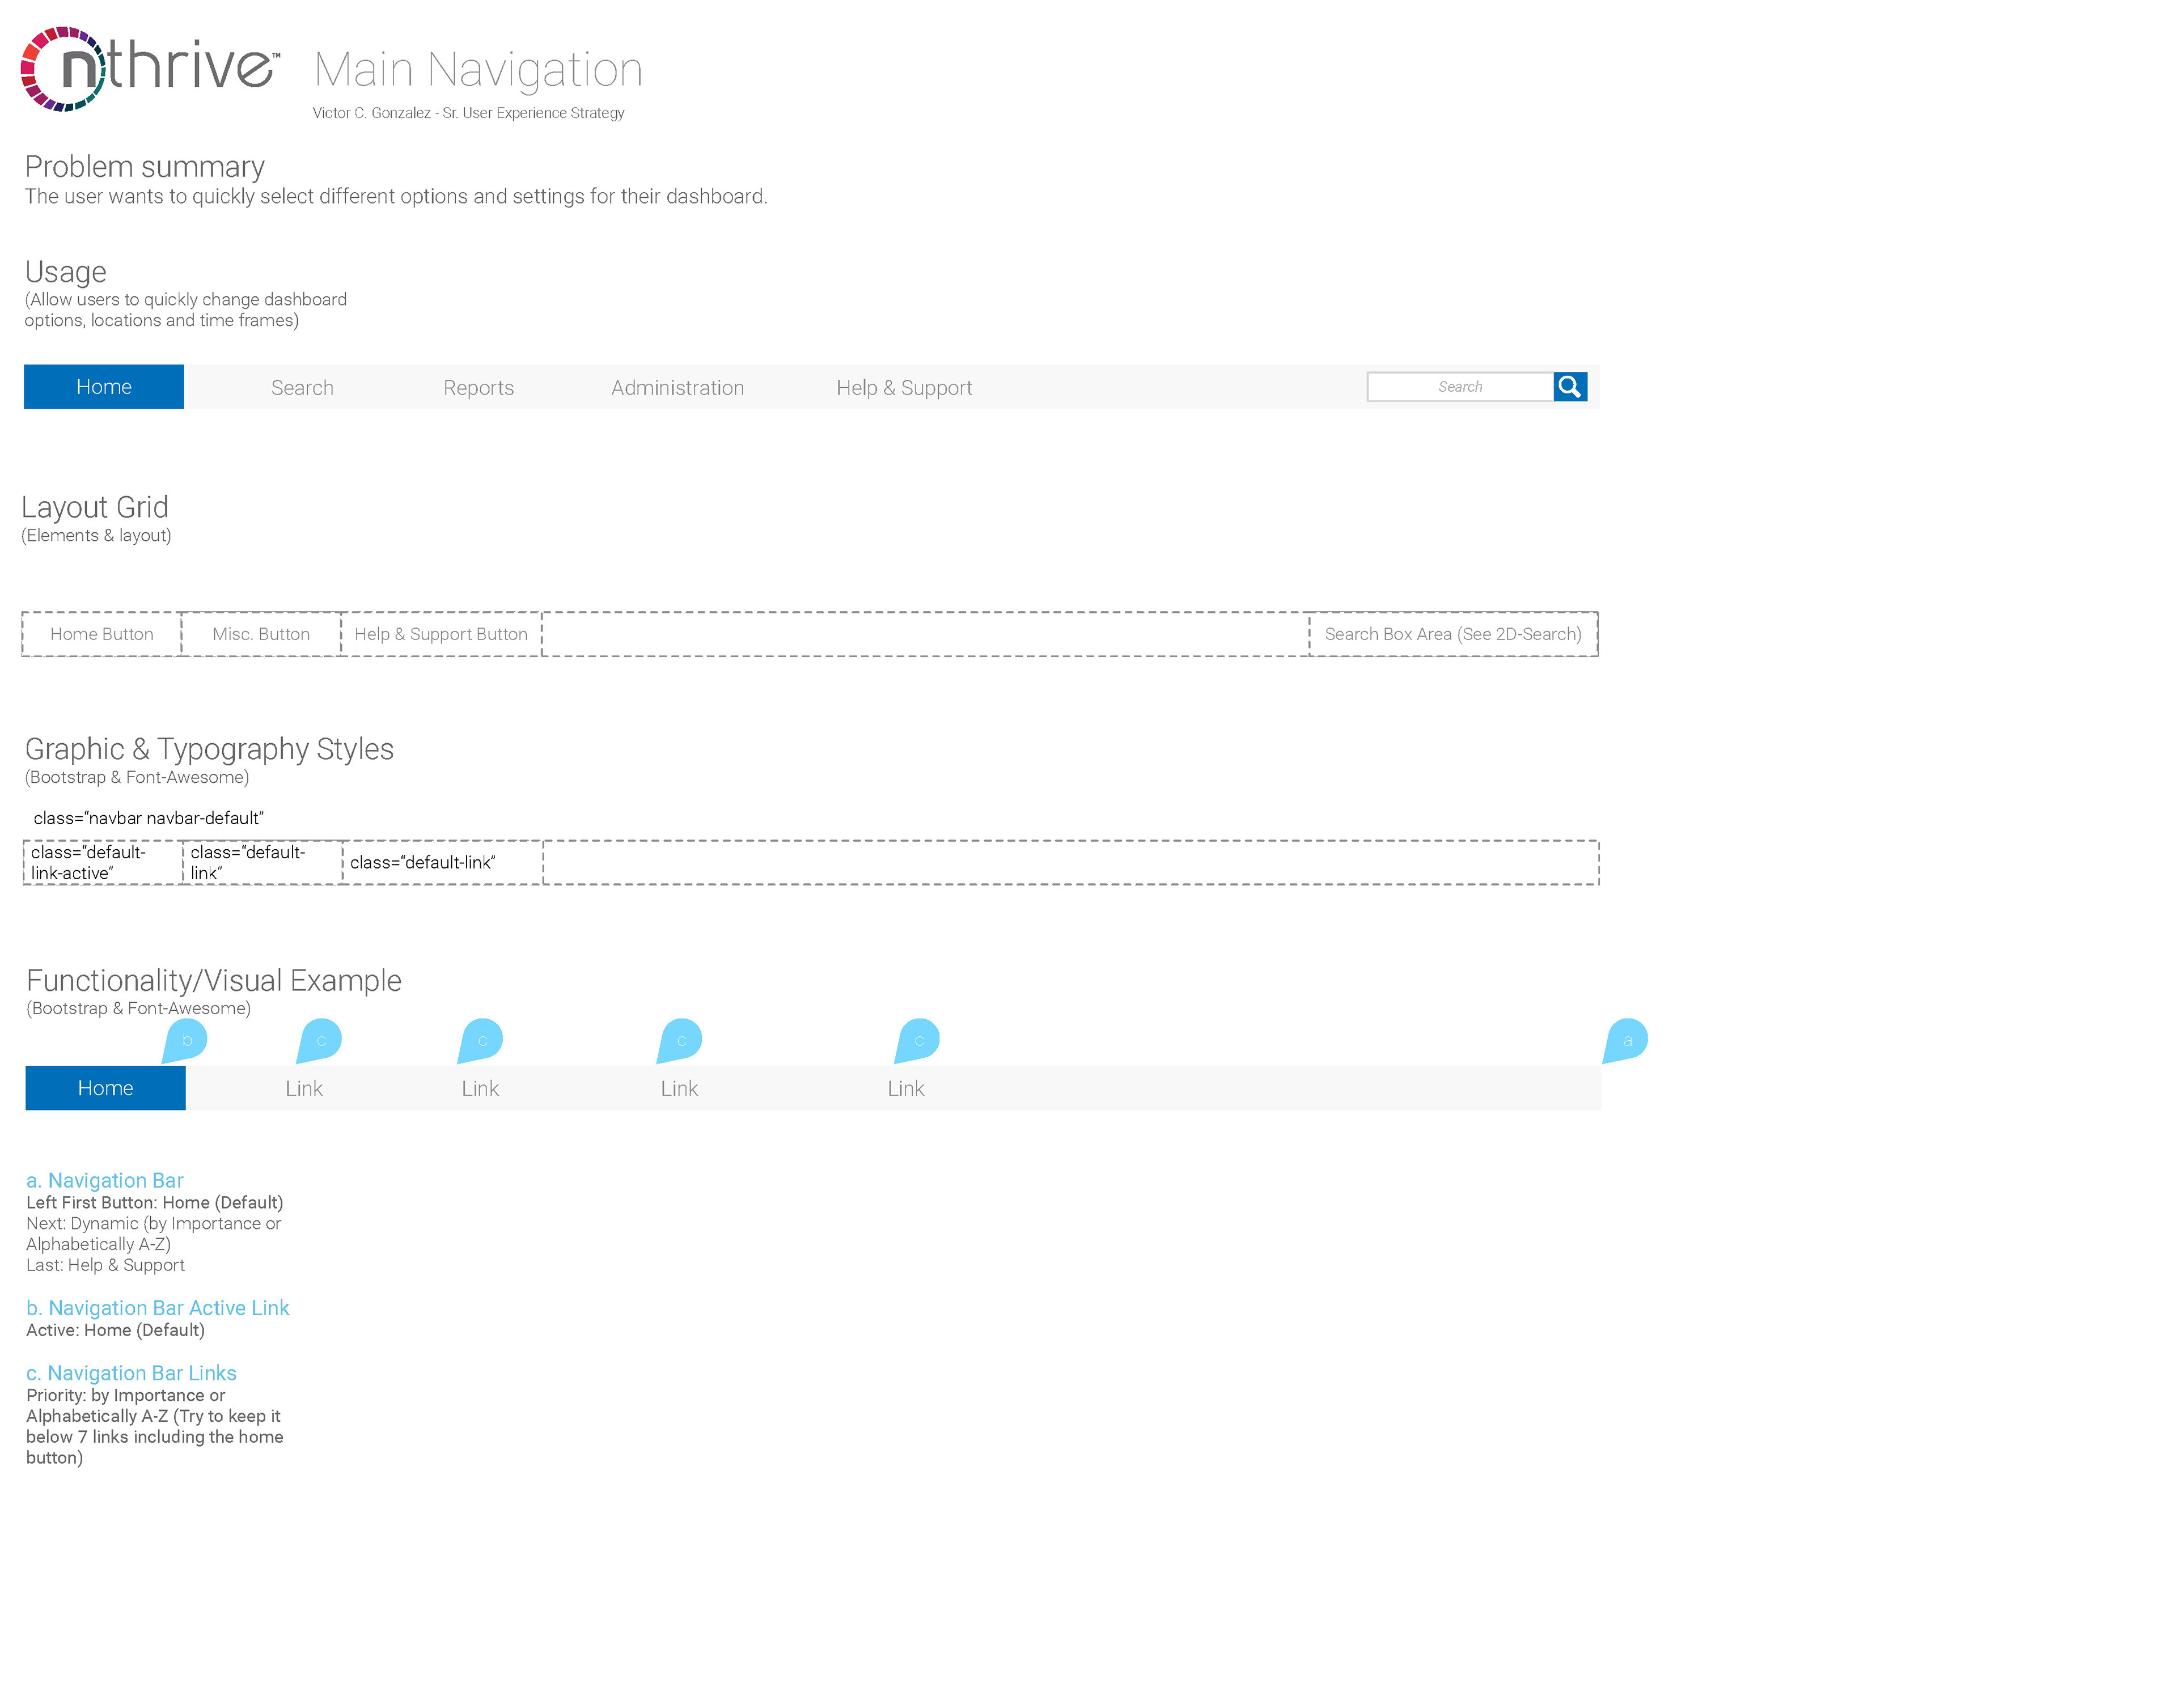
Task: Click the first blue c marker
Action: (x=320, y=1041)
